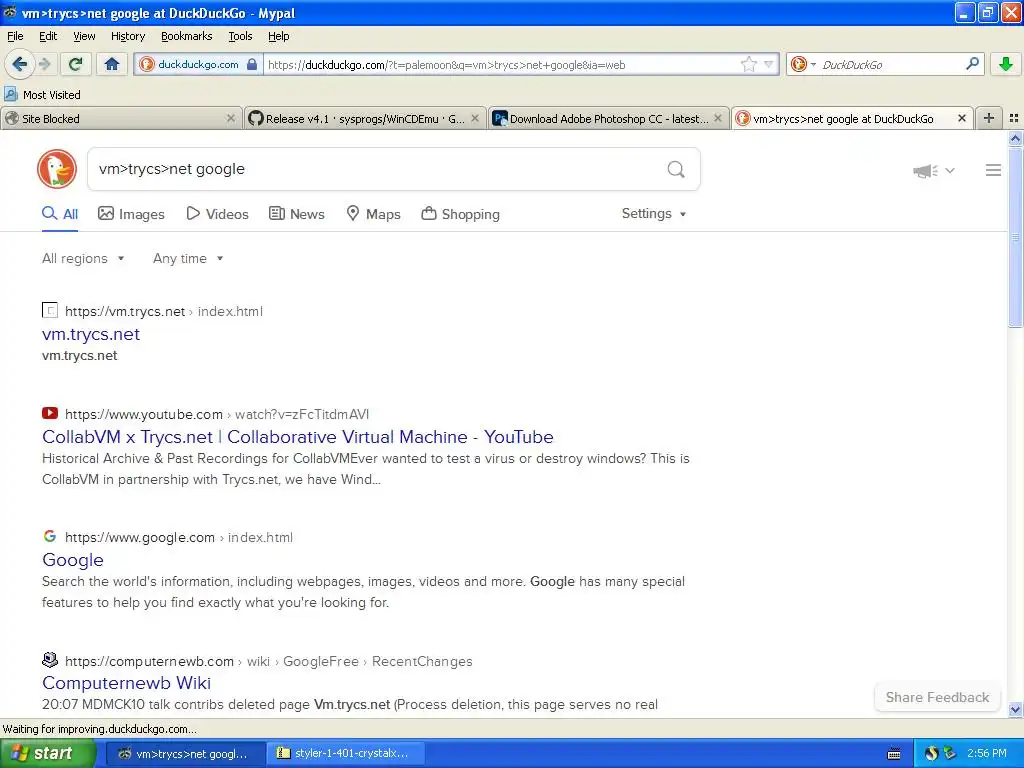The width and height of the screenshot is (1024, 768).
Task: Select the Images results tab
Action: tap(131, 214)
